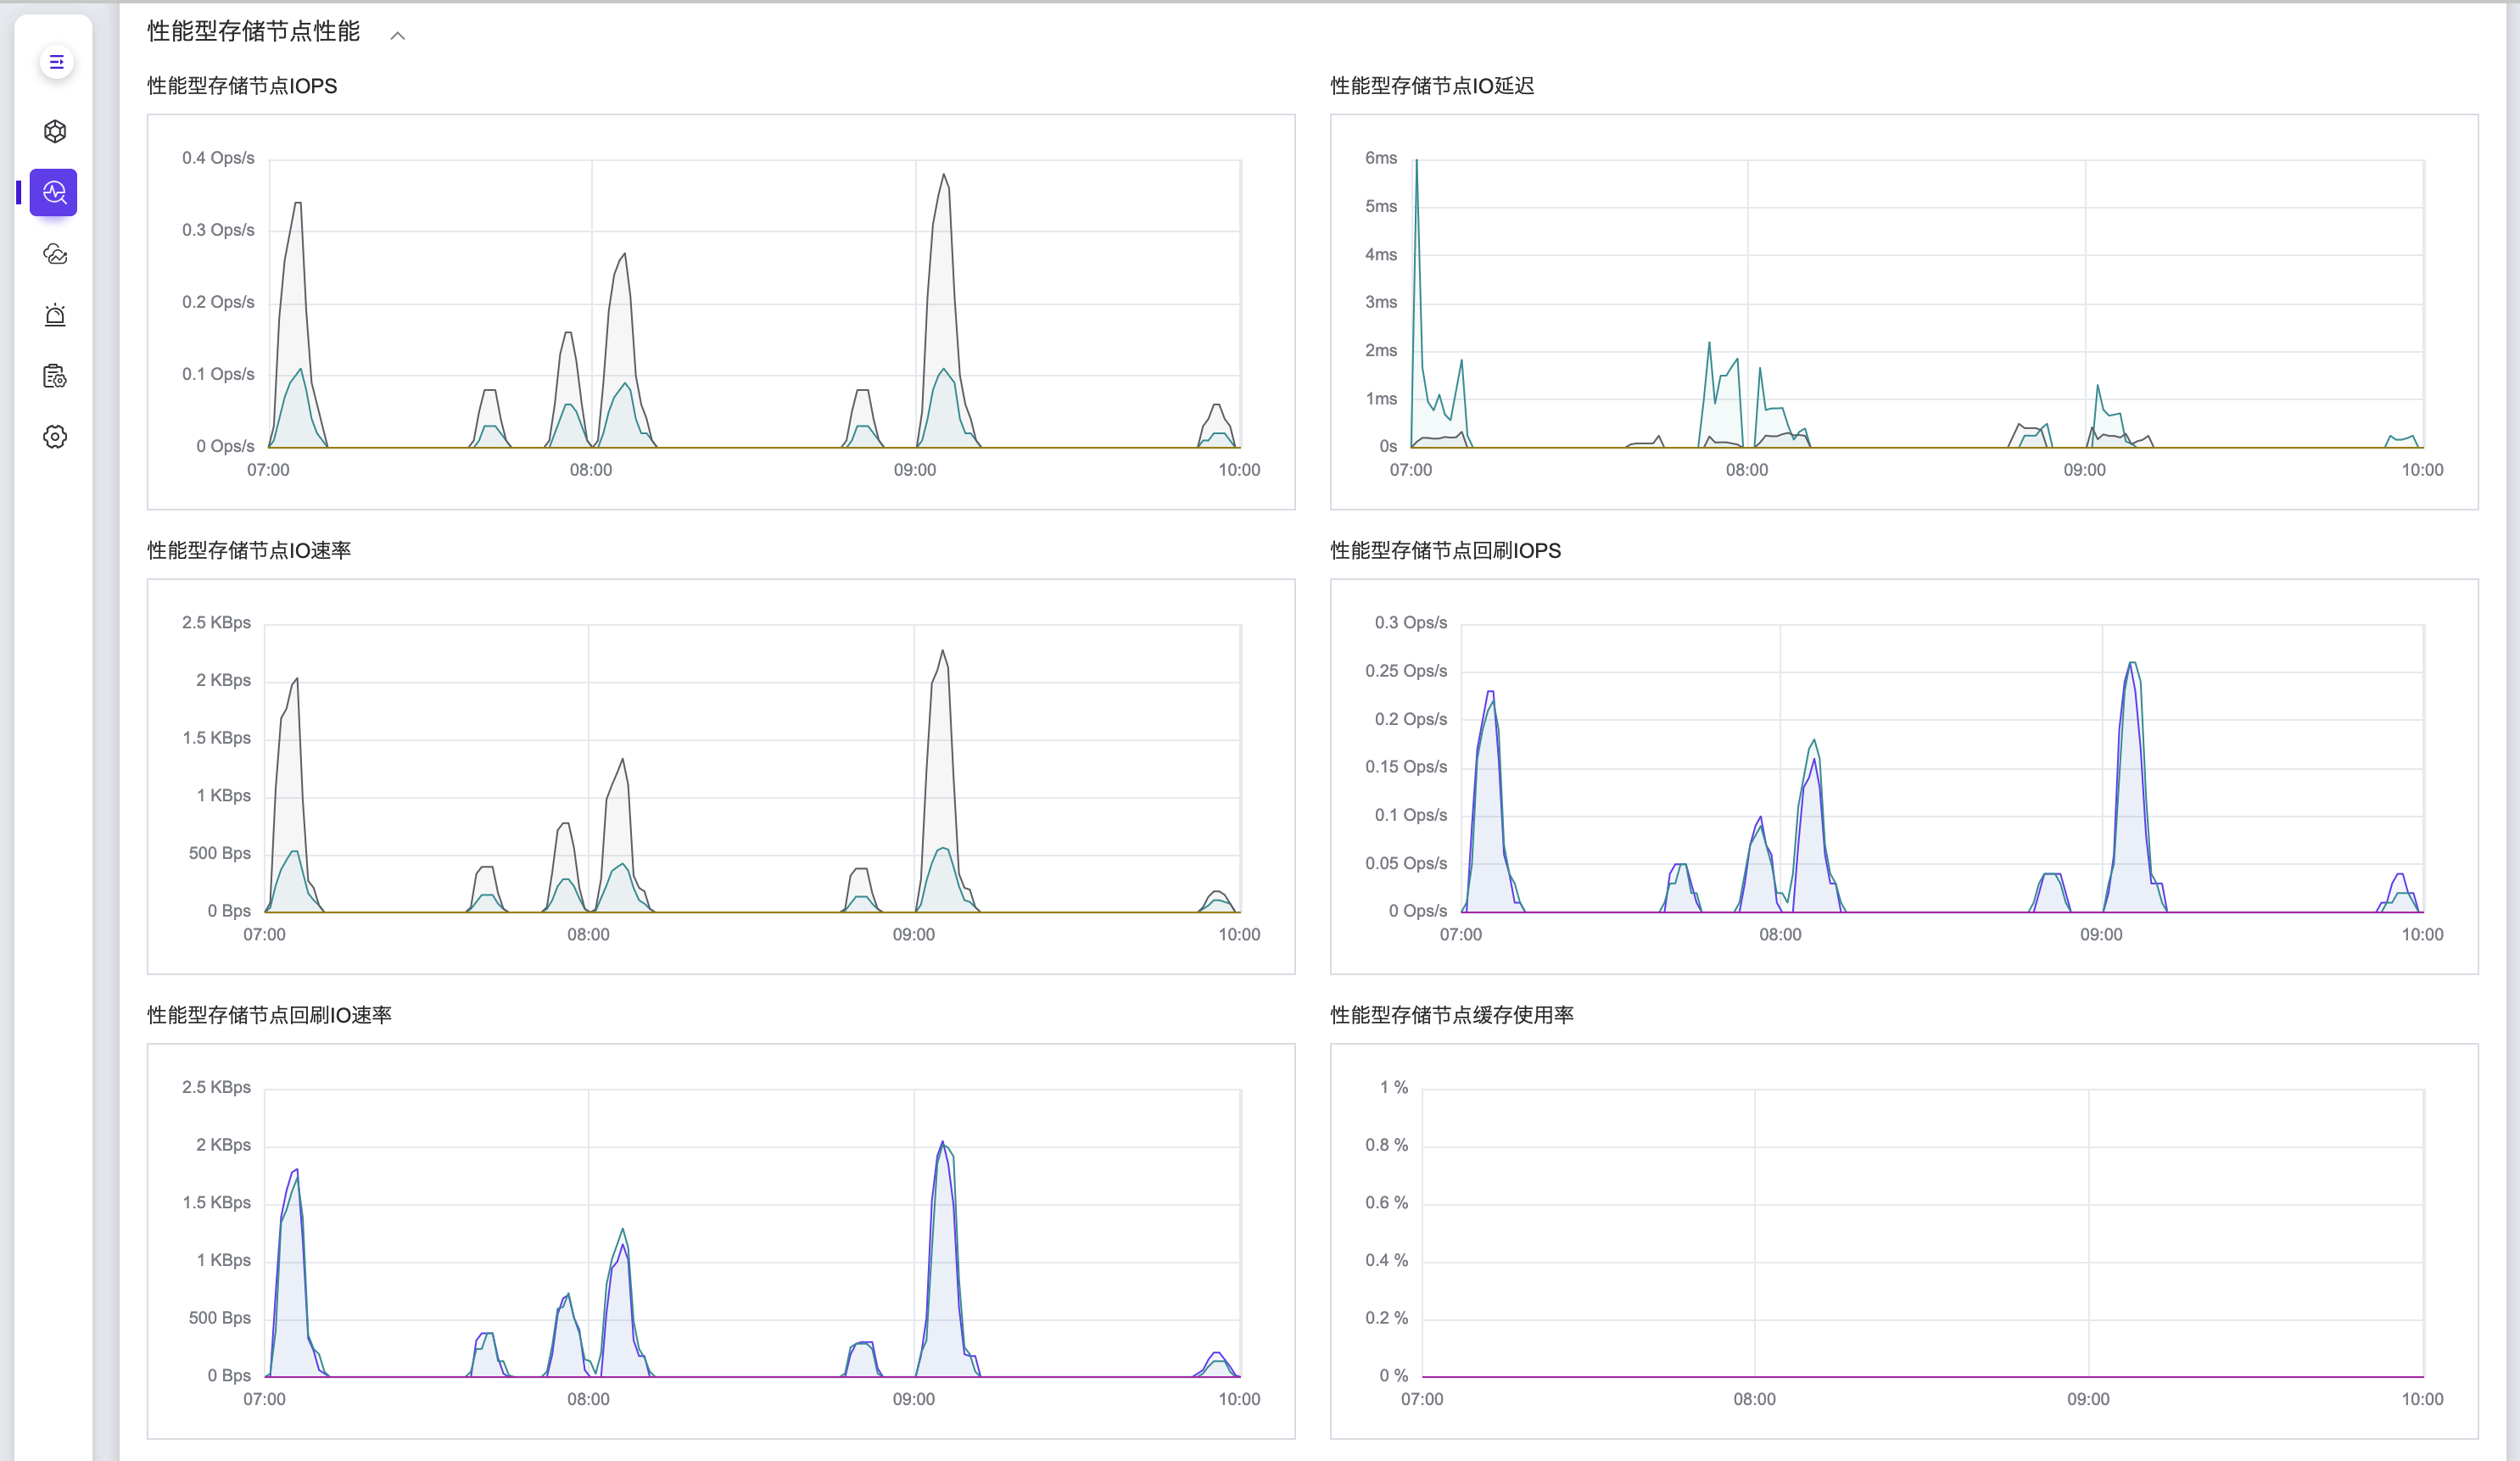Click the 07:00 latency spike in IO延迟 chart
This screenshot has width=2520, height=1461.
click(1416, 163)
